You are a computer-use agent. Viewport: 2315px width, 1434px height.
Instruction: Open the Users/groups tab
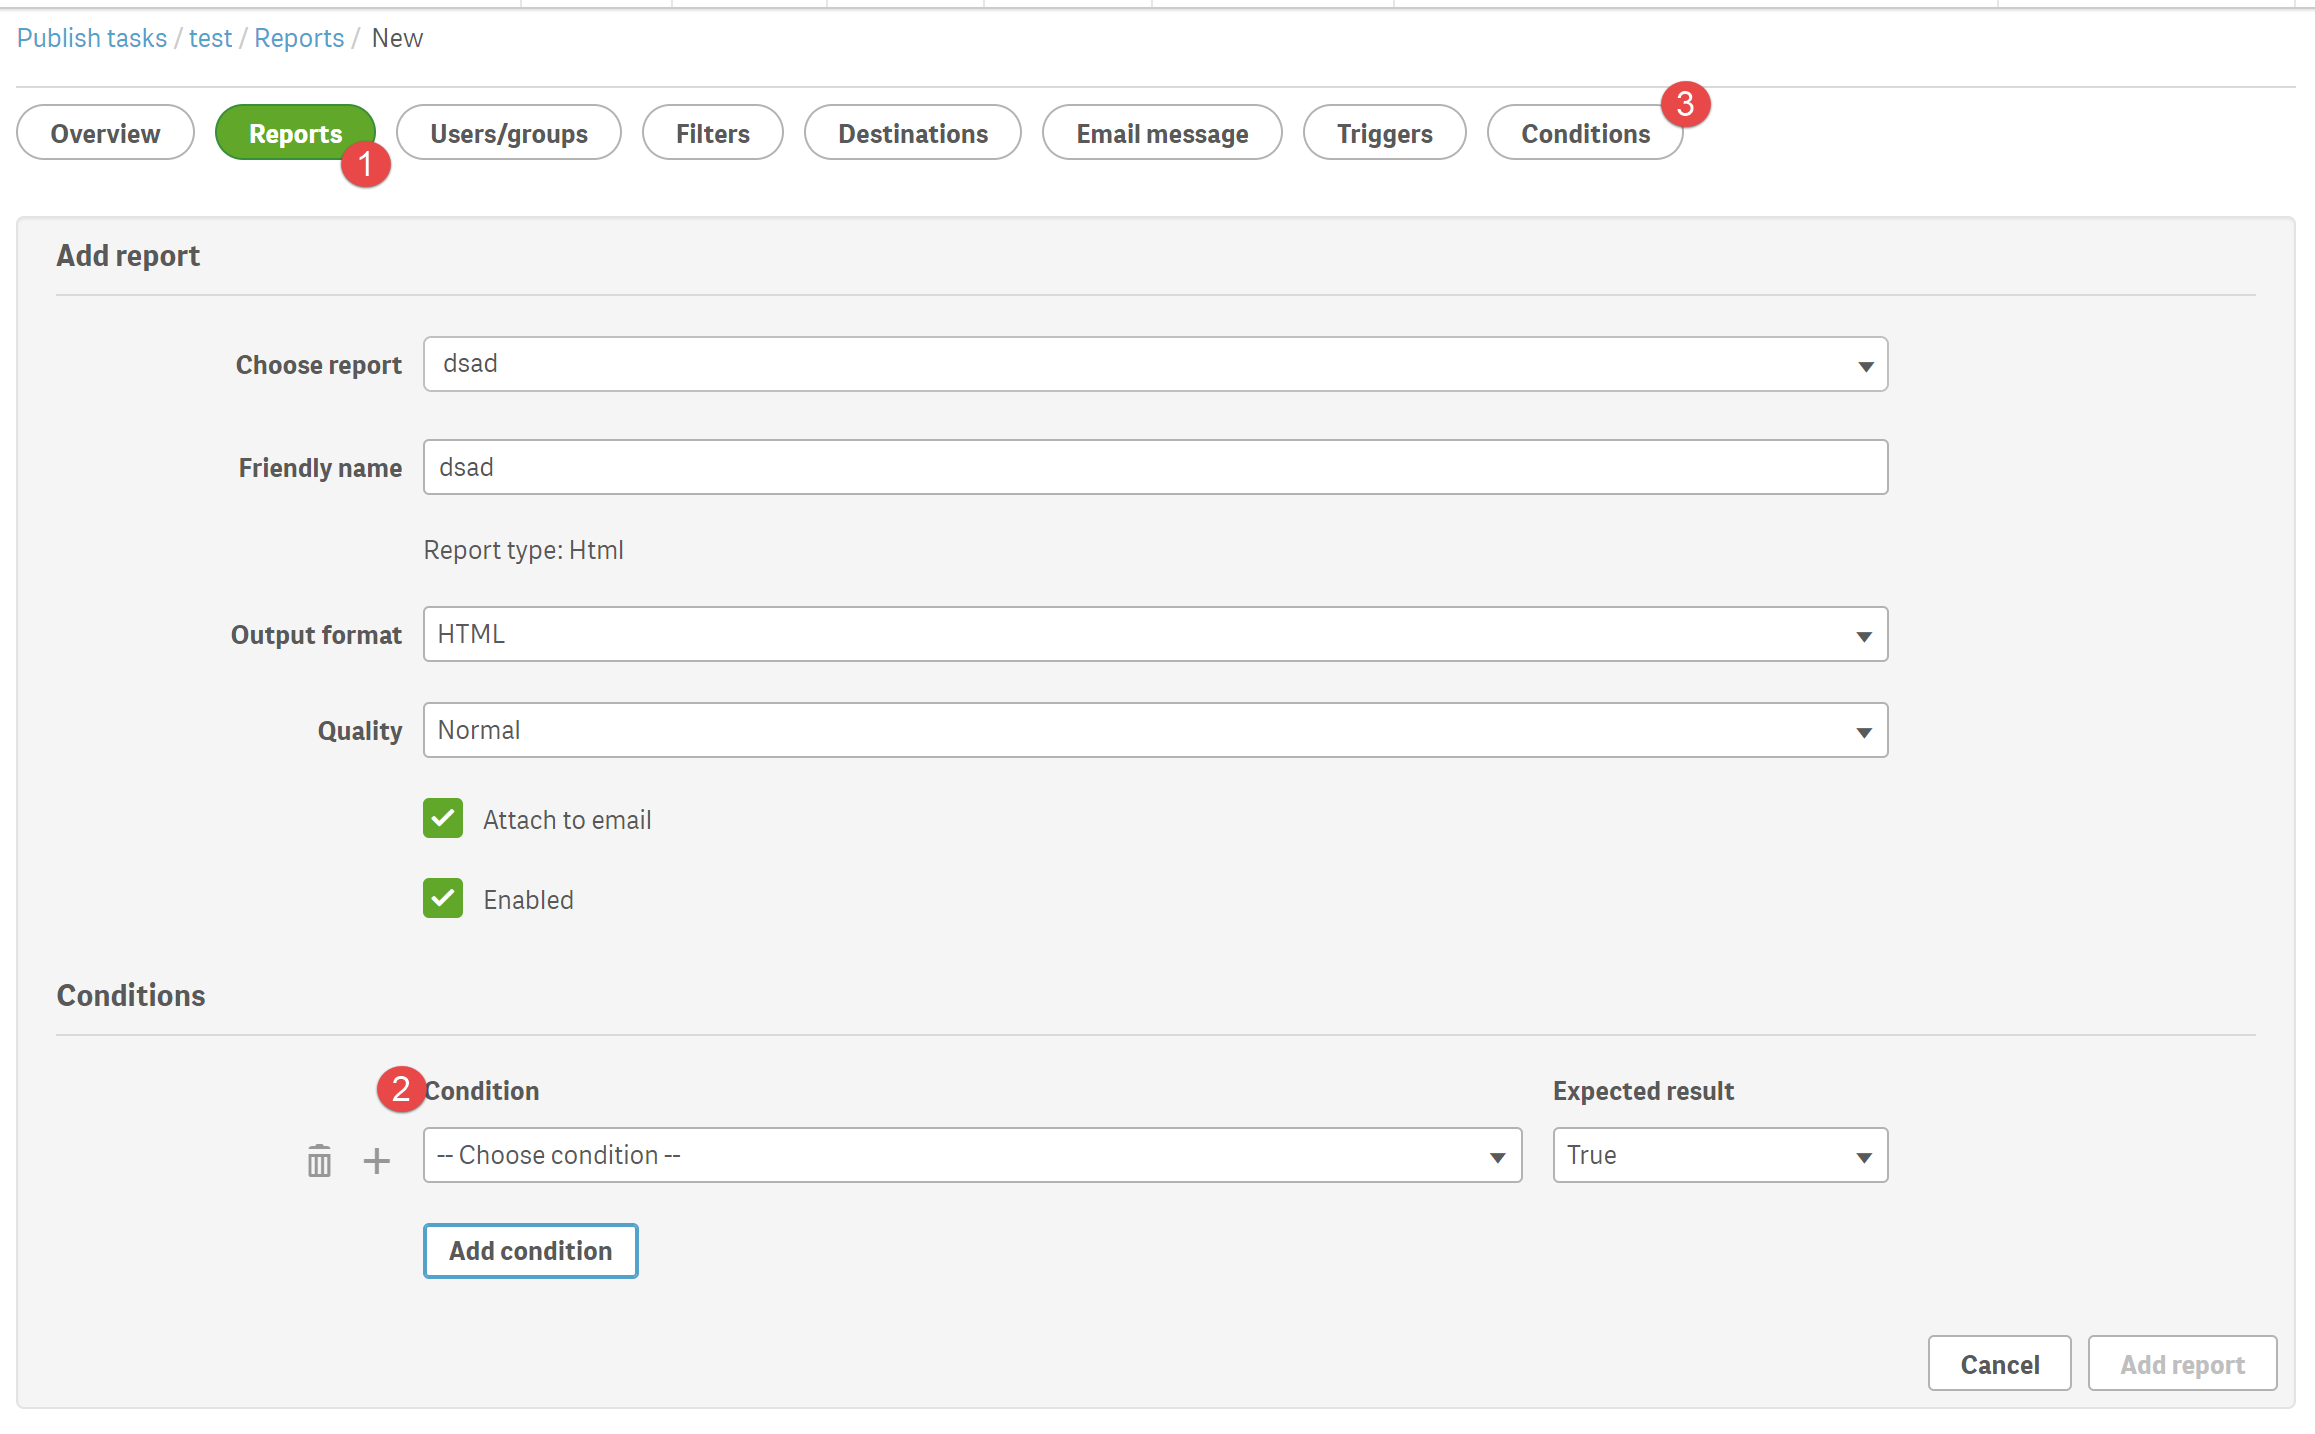[x=508, y=133]
